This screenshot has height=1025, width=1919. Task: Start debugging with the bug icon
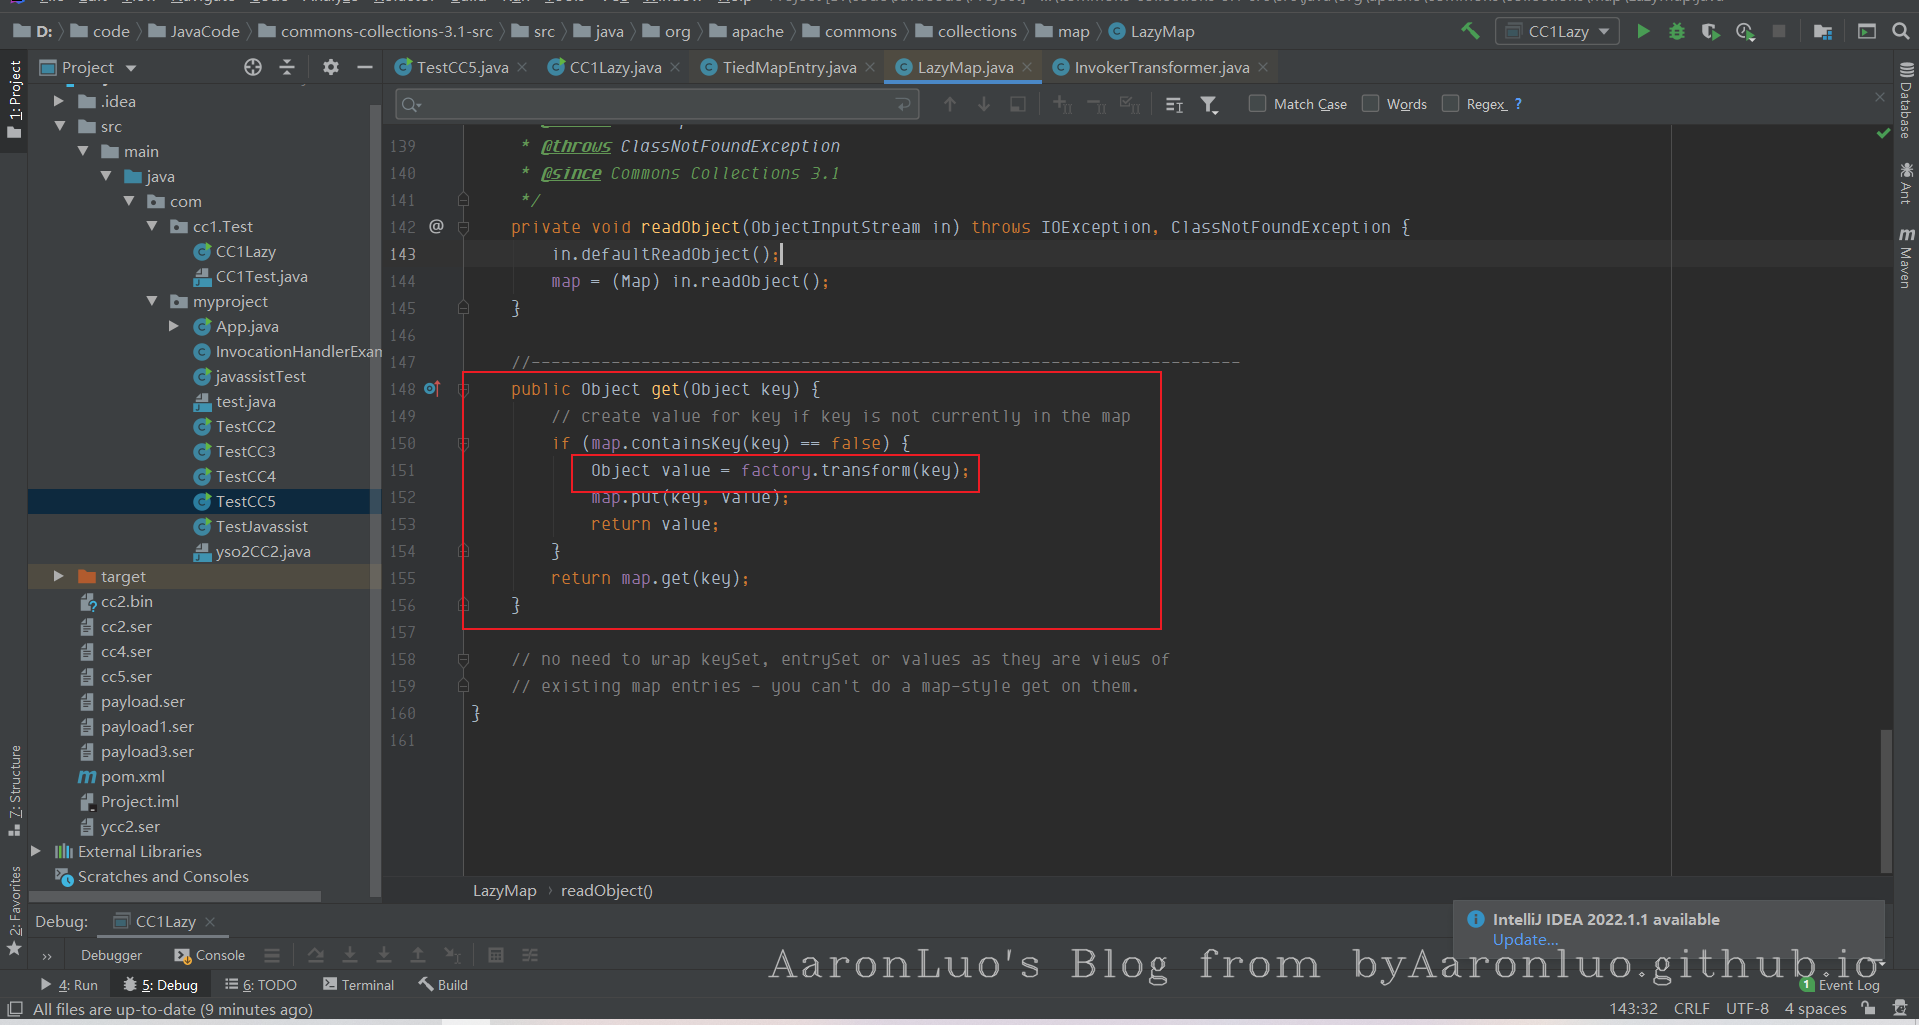point(1677,31)
